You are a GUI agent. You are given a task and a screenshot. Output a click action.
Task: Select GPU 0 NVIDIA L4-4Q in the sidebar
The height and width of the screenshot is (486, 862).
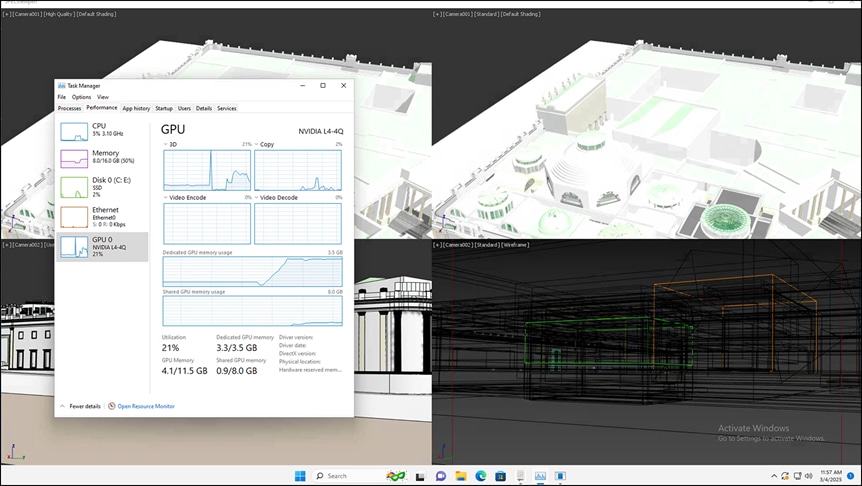coord(102,247)
